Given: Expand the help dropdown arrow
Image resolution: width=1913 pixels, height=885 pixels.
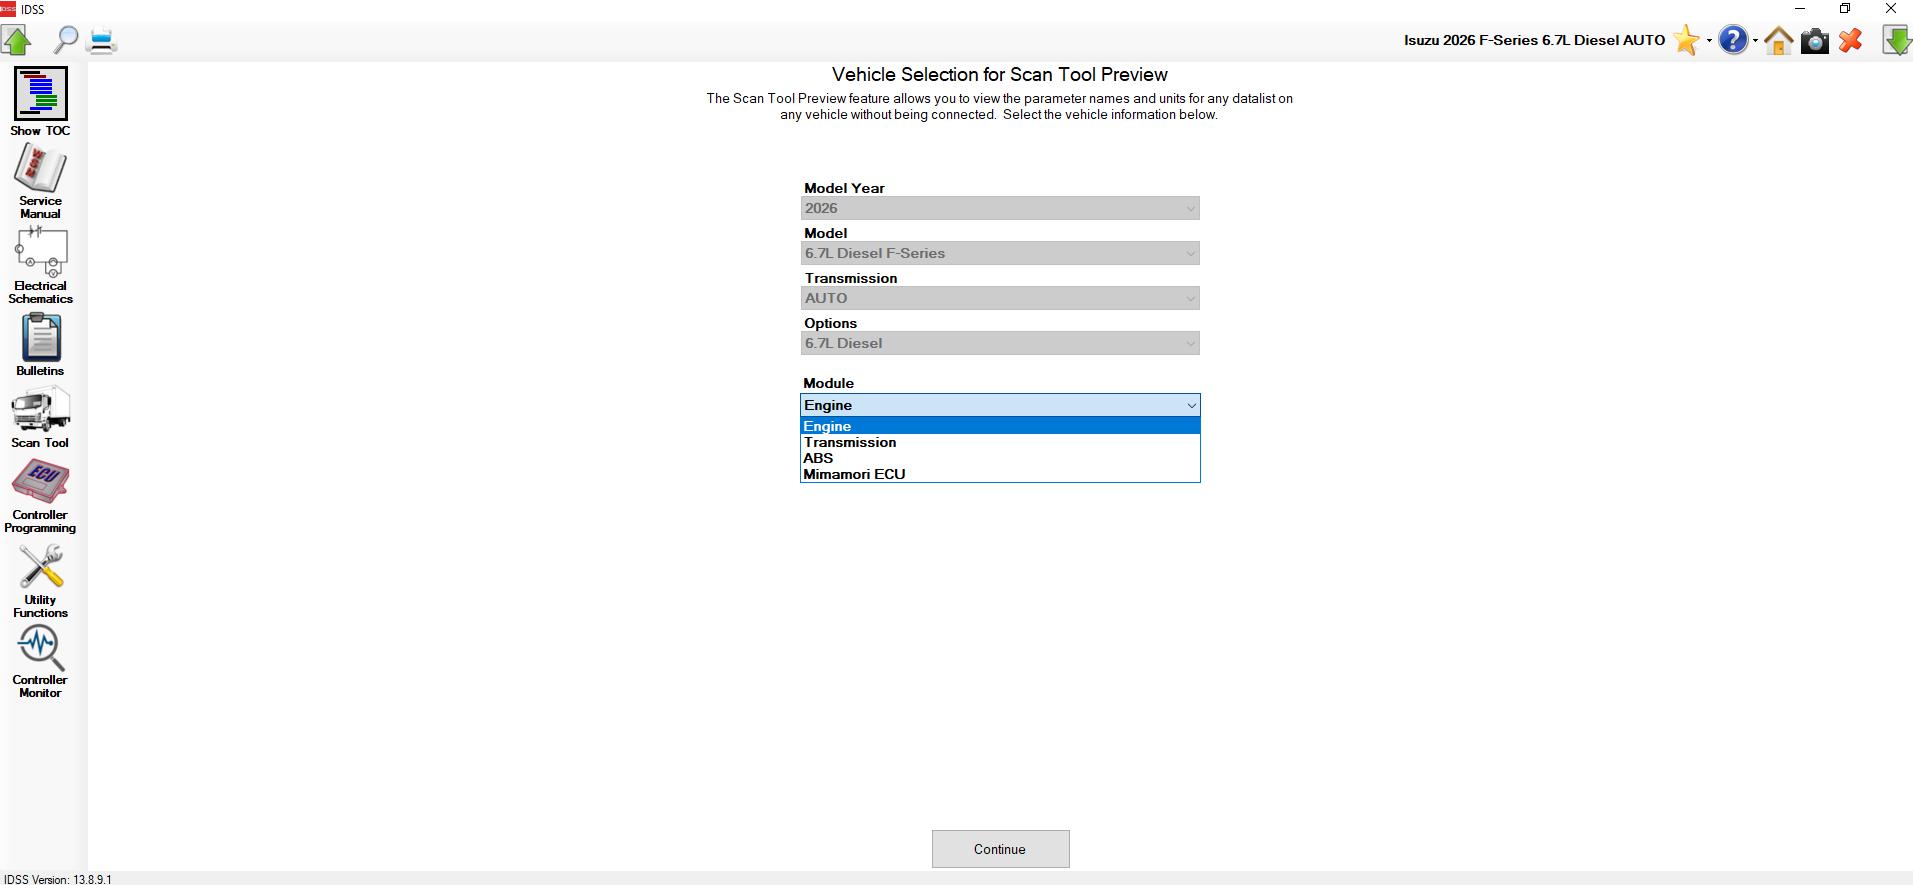Looking at the screenshot, I should (1755, 41).
